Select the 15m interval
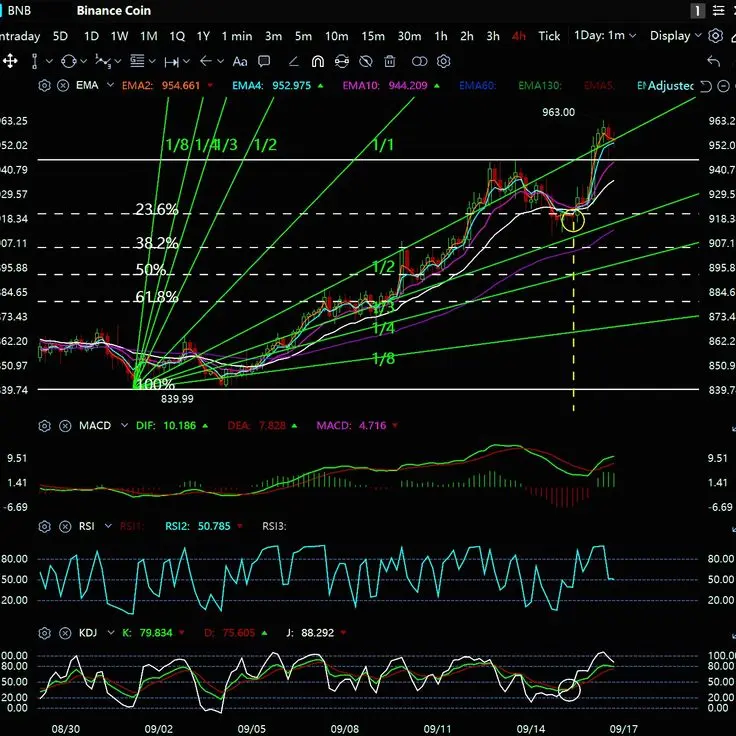Image resolution: width=736 pixels, height=736 pixels. (x=373, y=36)
